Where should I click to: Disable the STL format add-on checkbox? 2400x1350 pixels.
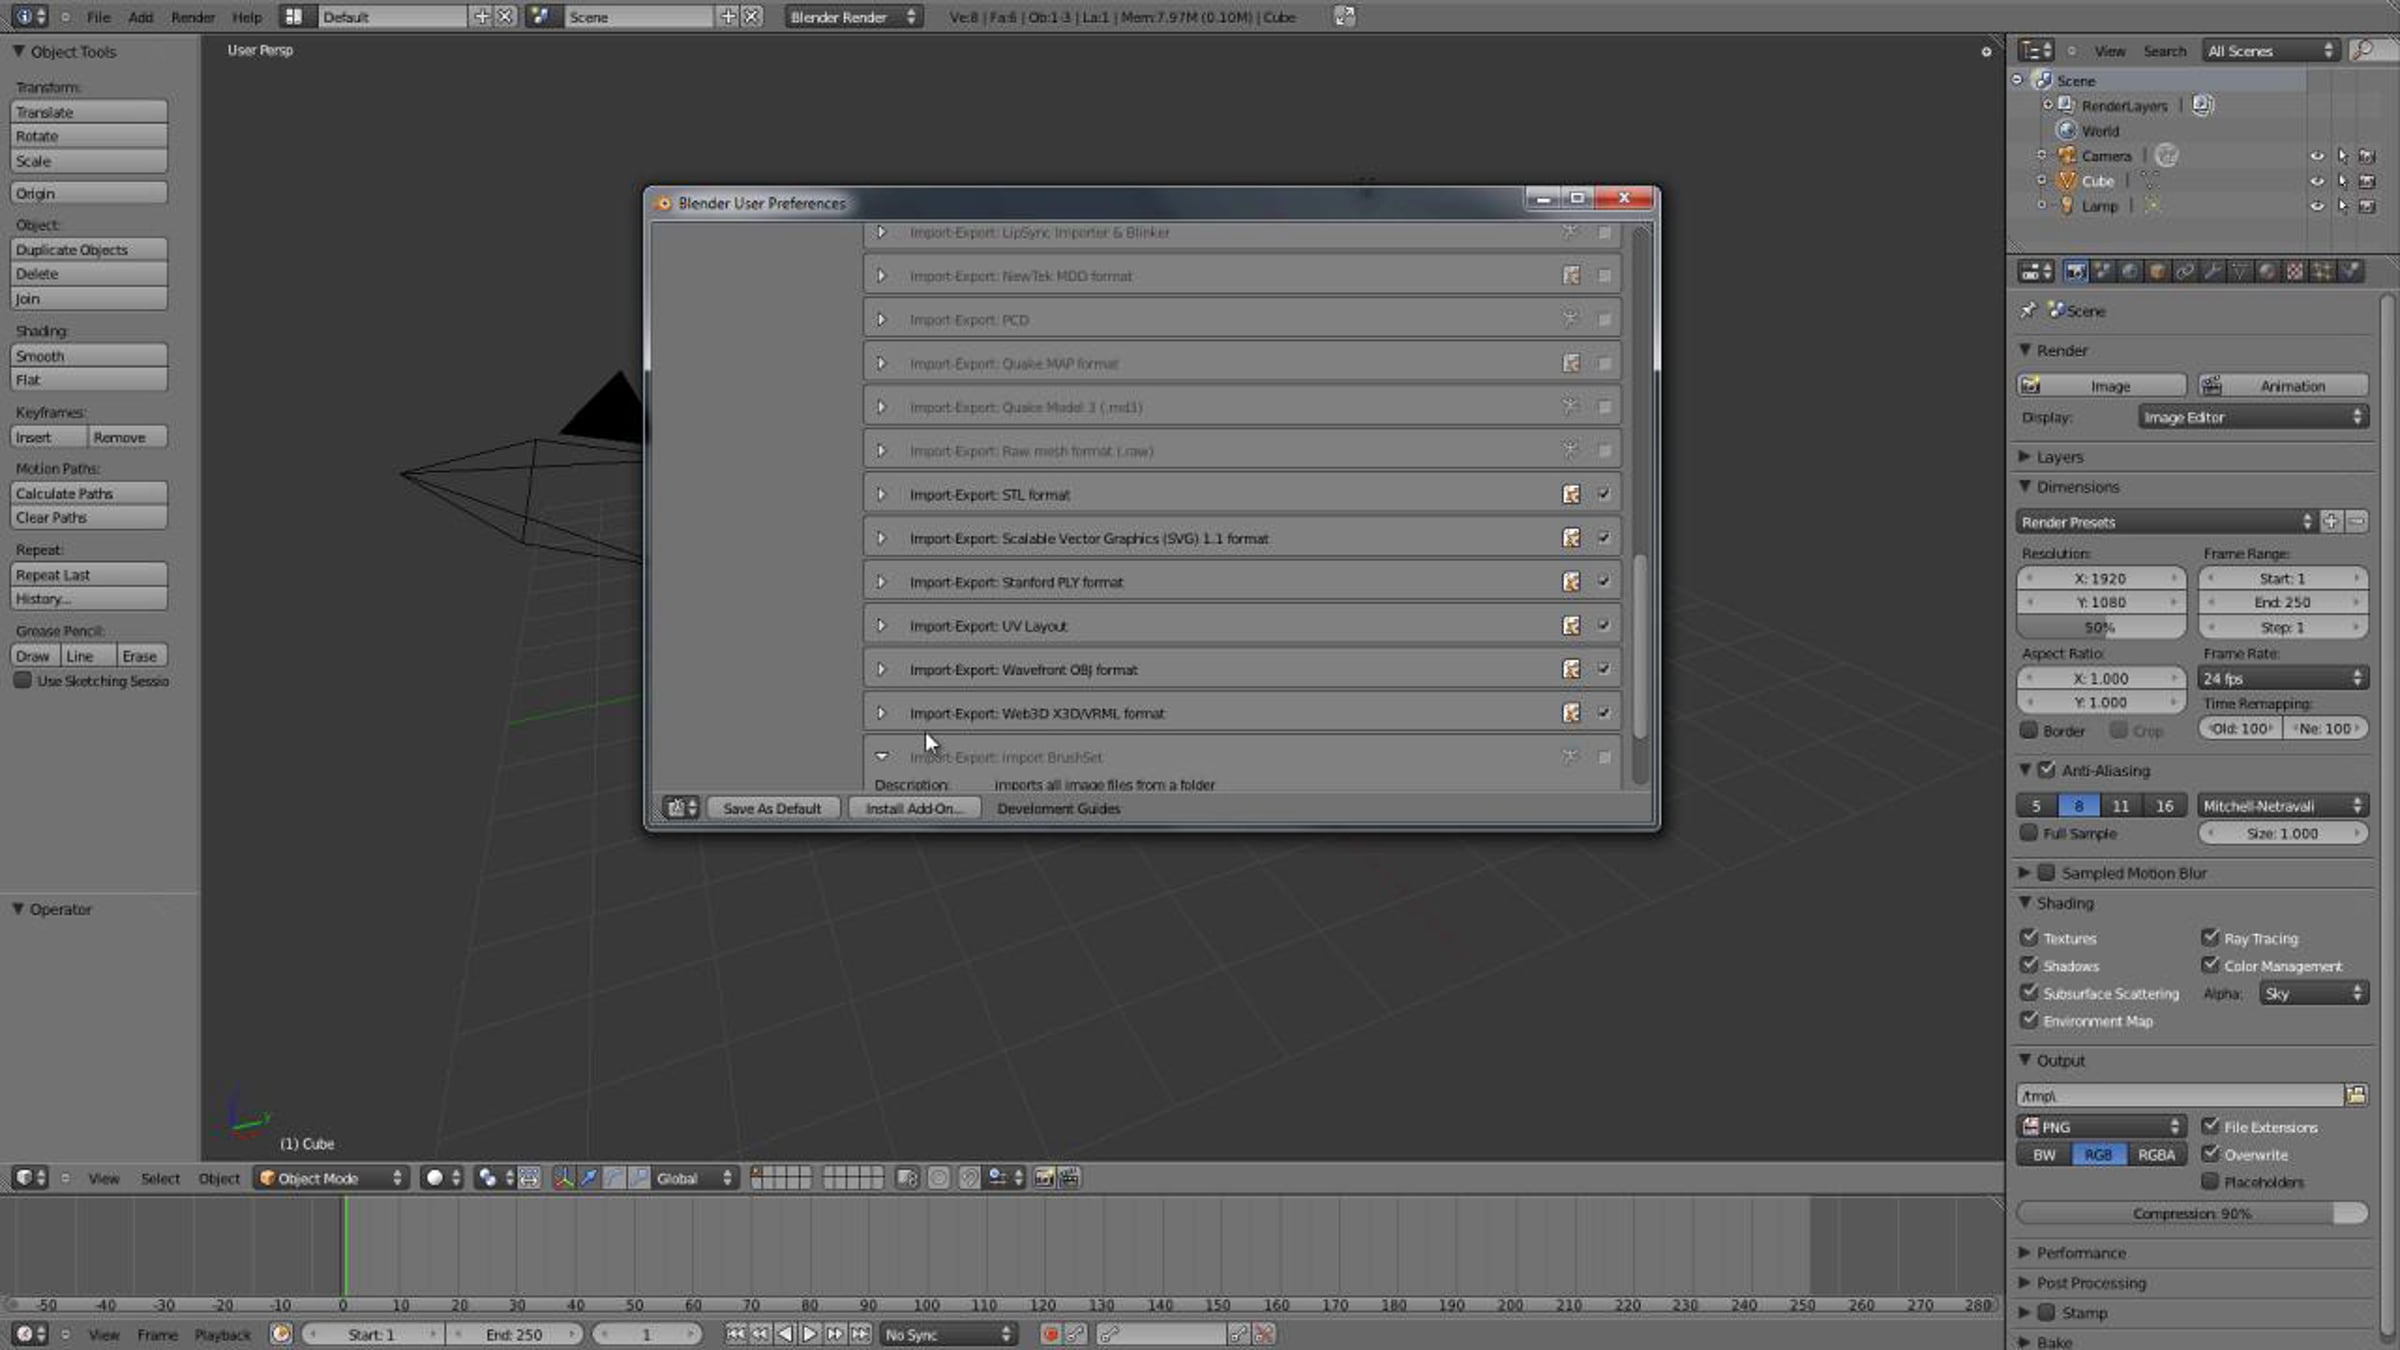1604,494
